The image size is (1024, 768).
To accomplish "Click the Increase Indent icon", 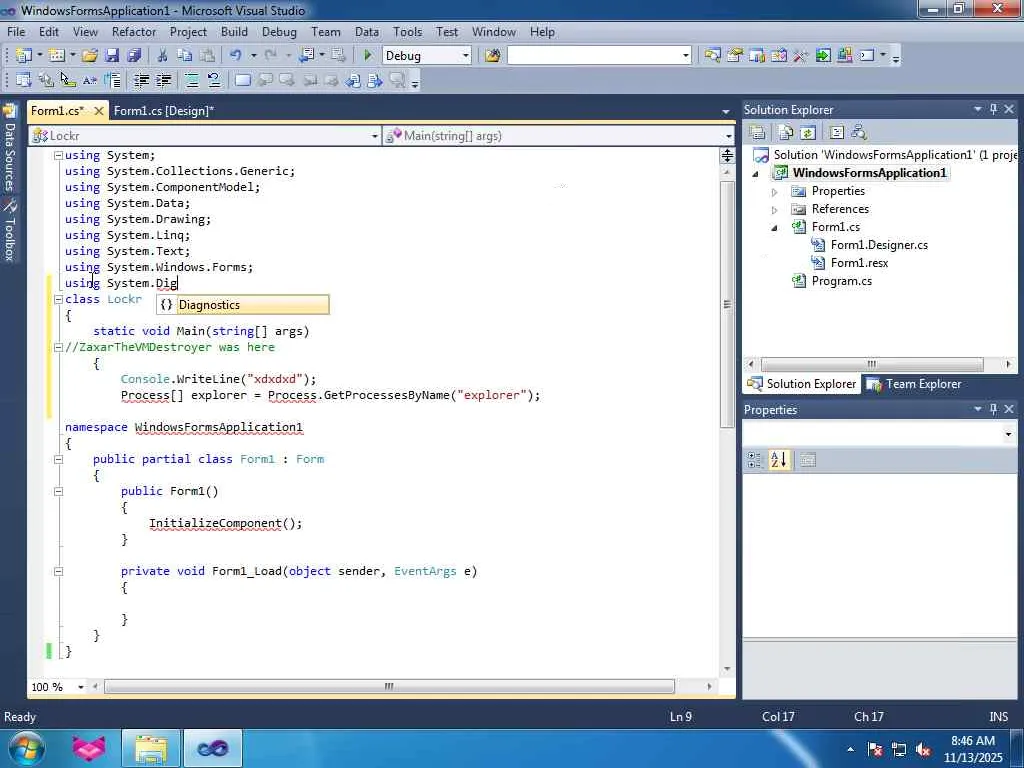I will (x=163, y=80).
